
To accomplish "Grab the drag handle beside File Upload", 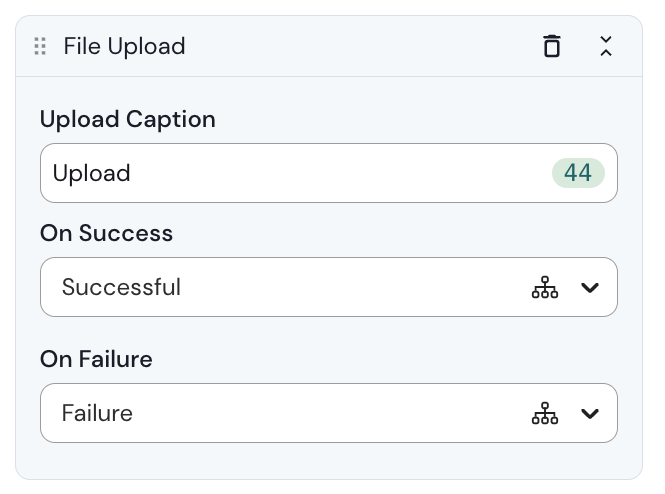I will coord(40,46).
